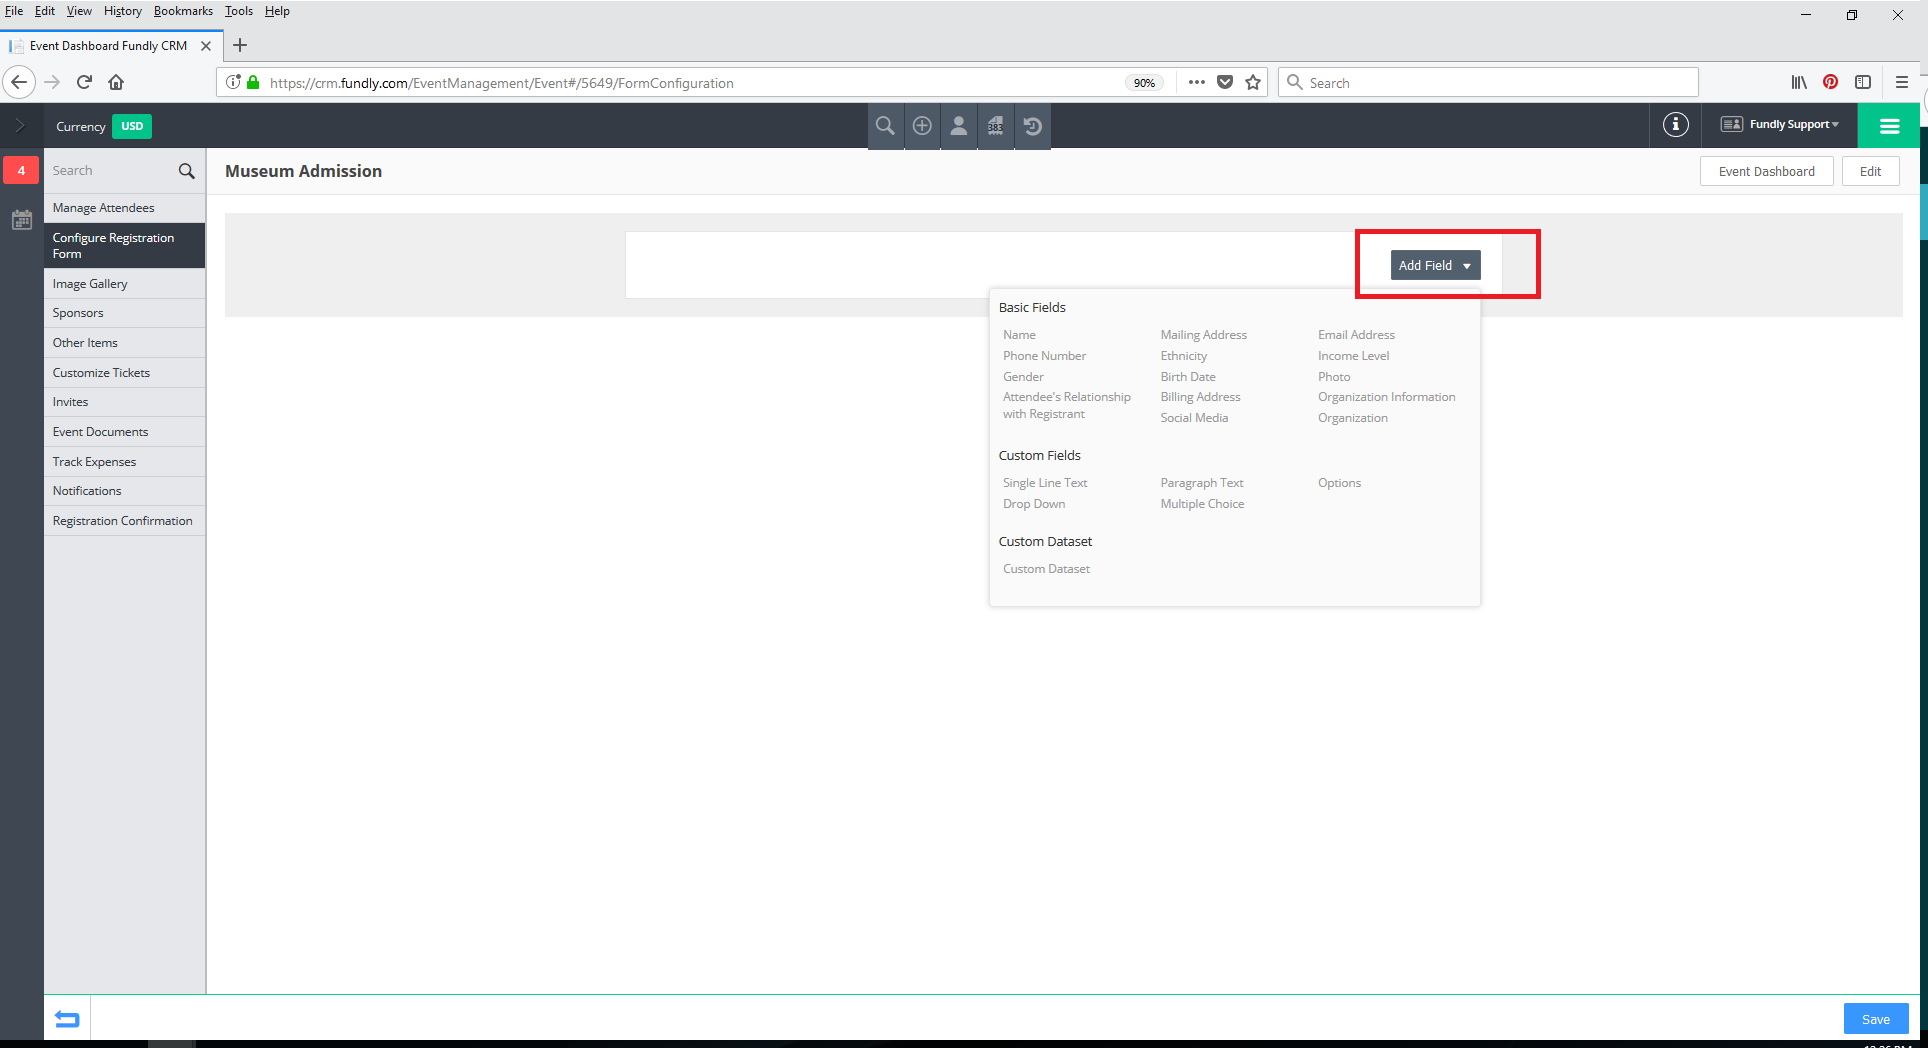Bookmark page with star icon
The image size is (1928, 1048).
tap(1253, 82)
